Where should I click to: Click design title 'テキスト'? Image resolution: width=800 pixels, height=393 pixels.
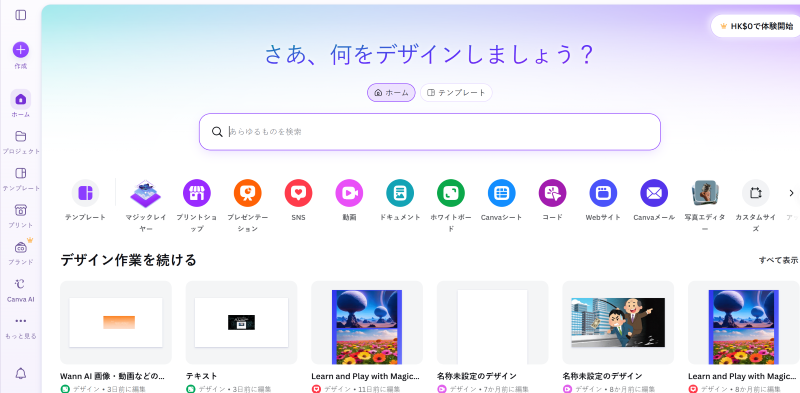click(x=202, y=376)
